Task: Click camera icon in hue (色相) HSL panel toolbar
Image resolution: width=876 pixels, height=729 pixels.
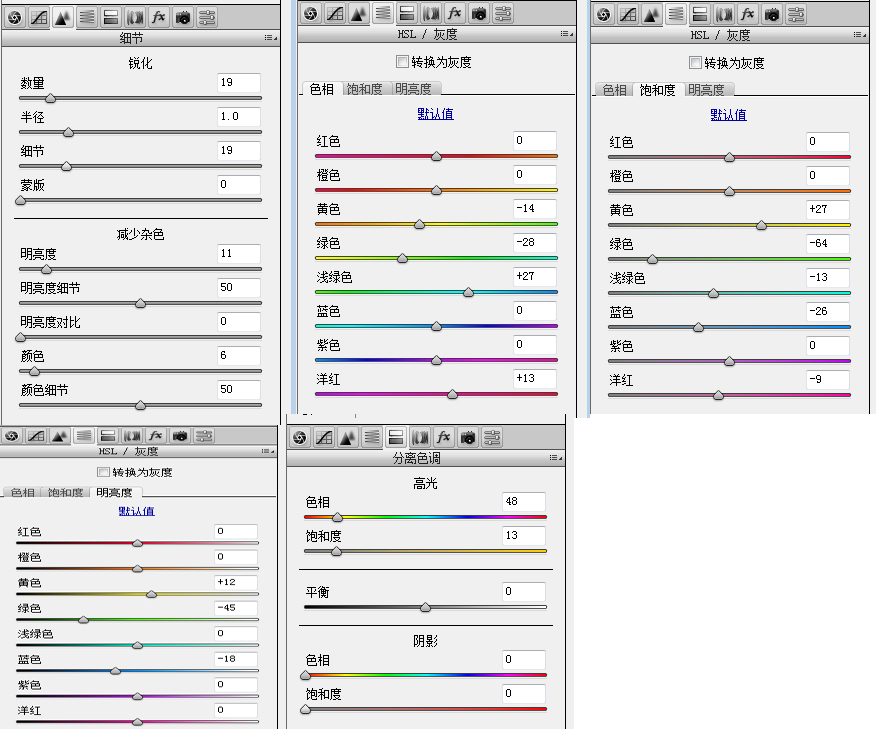Action: (479, 14)
